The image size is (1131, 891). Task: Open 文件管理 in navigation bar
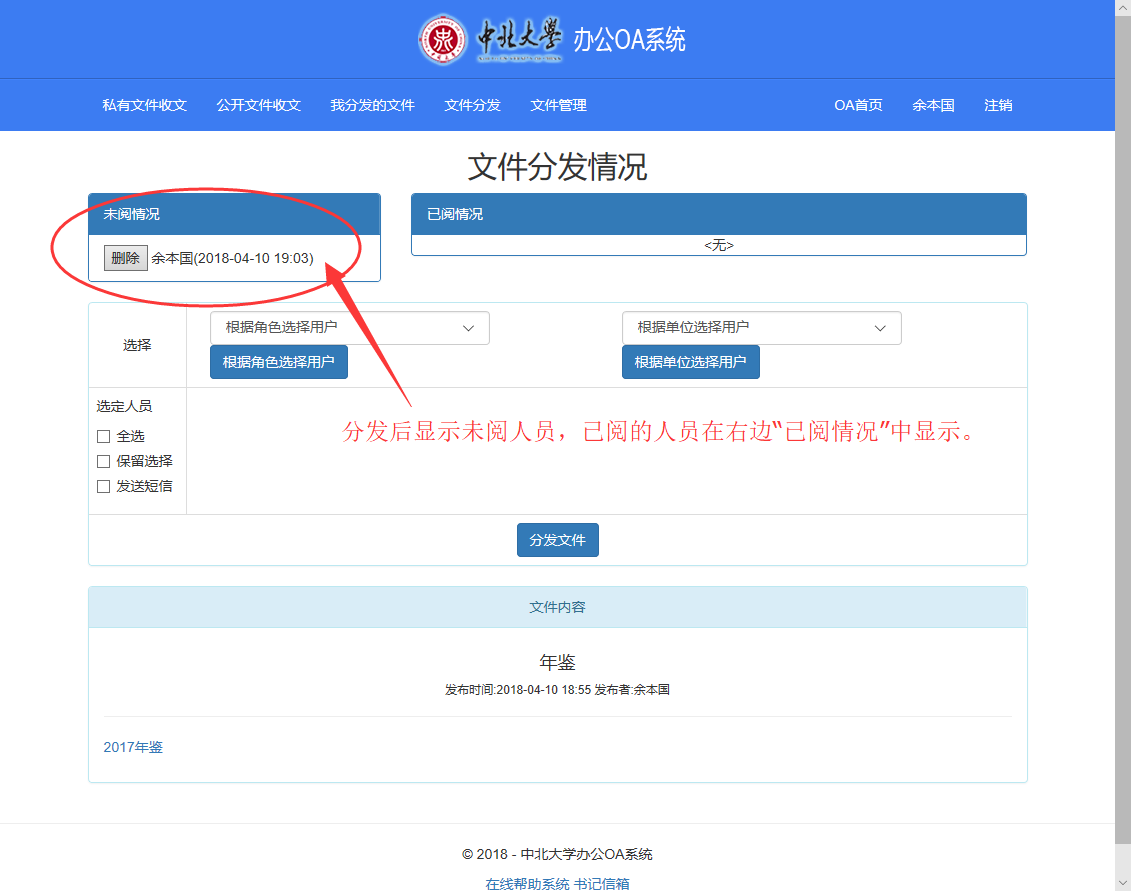(558, 105)
